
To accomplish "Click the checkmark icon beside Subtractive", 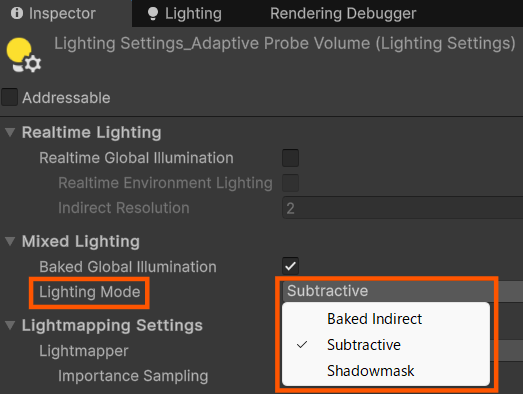I will pyautogui.click(x=302, y=345).
